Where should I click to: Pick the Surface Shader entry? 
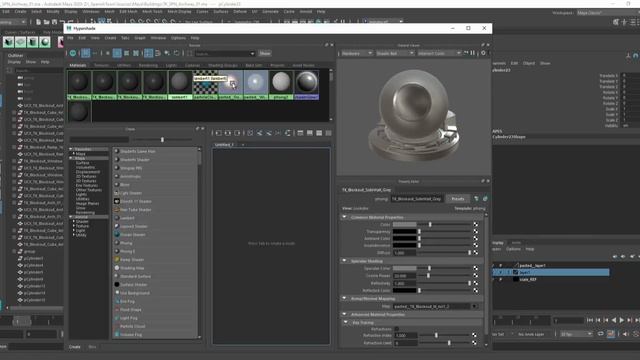(x=133, y=284)
